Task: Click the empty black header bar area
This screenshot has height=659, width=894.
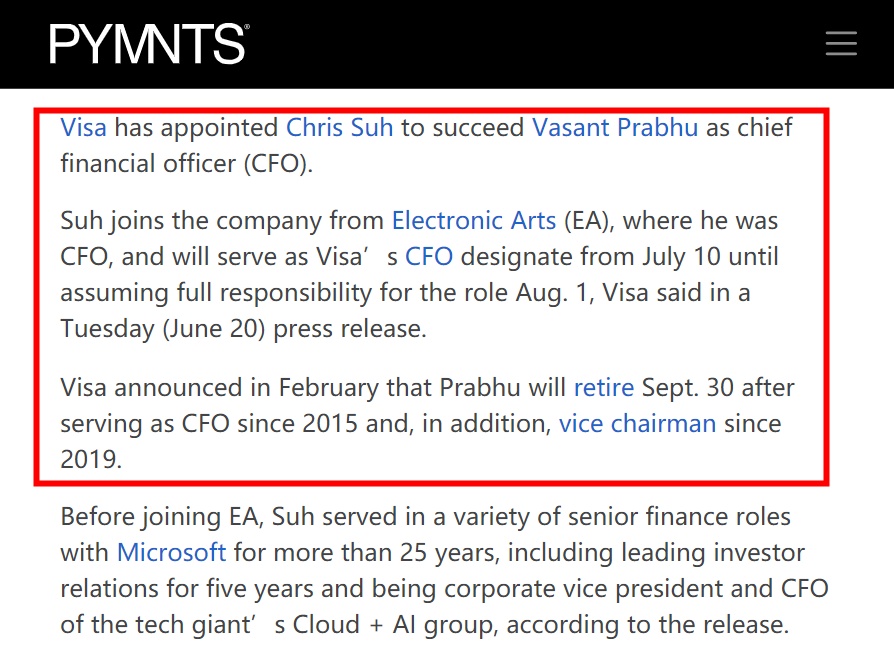Action: click(x=536, y=44)
